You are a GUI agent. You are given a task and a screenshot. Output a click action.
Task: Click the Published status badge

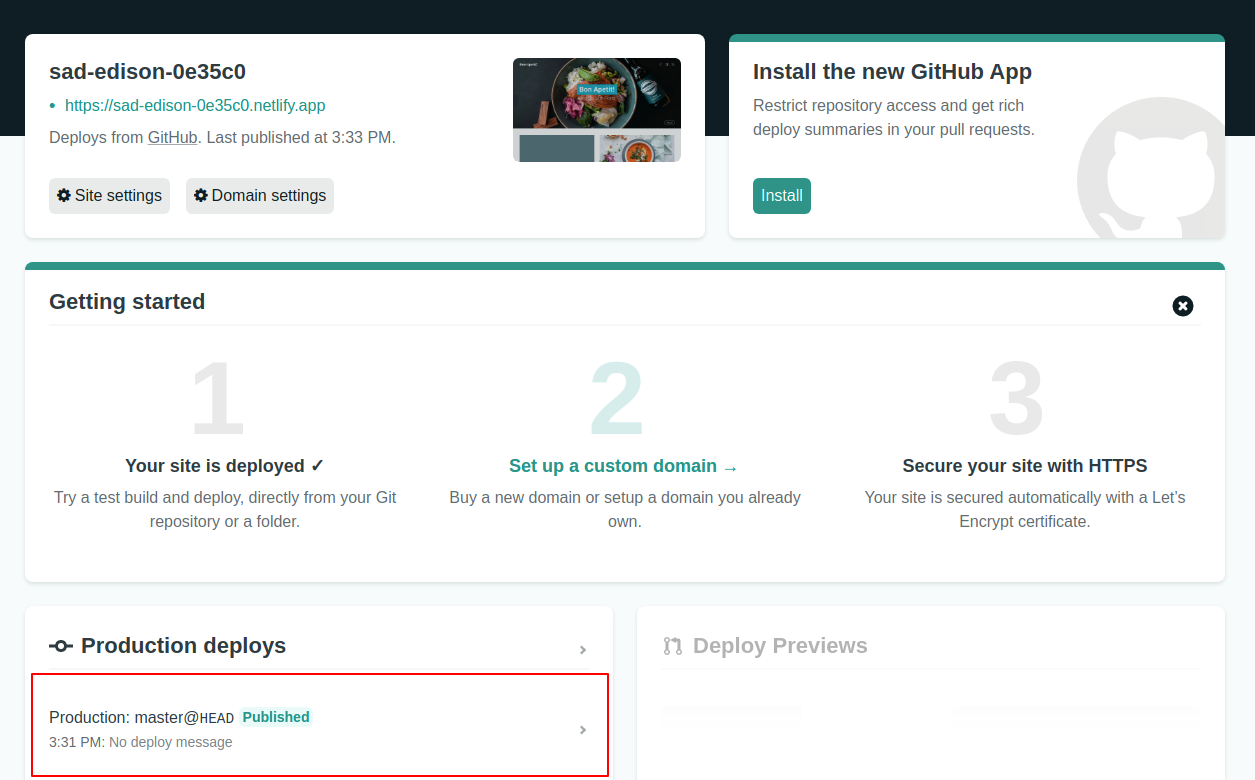pos(276,717)
